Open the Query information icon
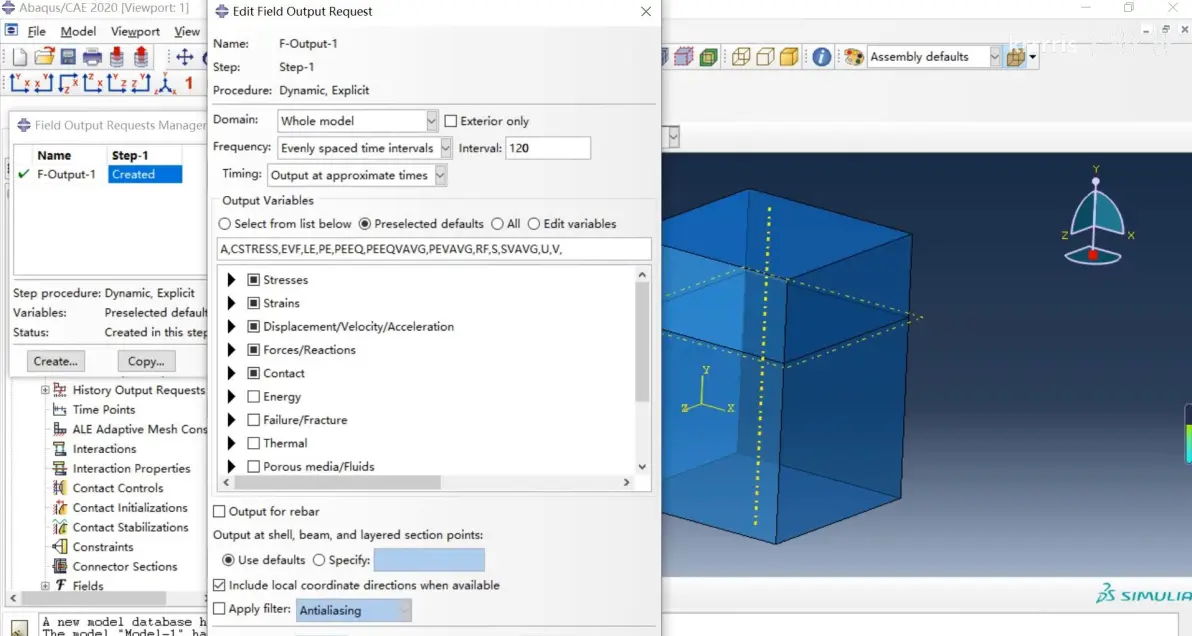 coord(822,57)
